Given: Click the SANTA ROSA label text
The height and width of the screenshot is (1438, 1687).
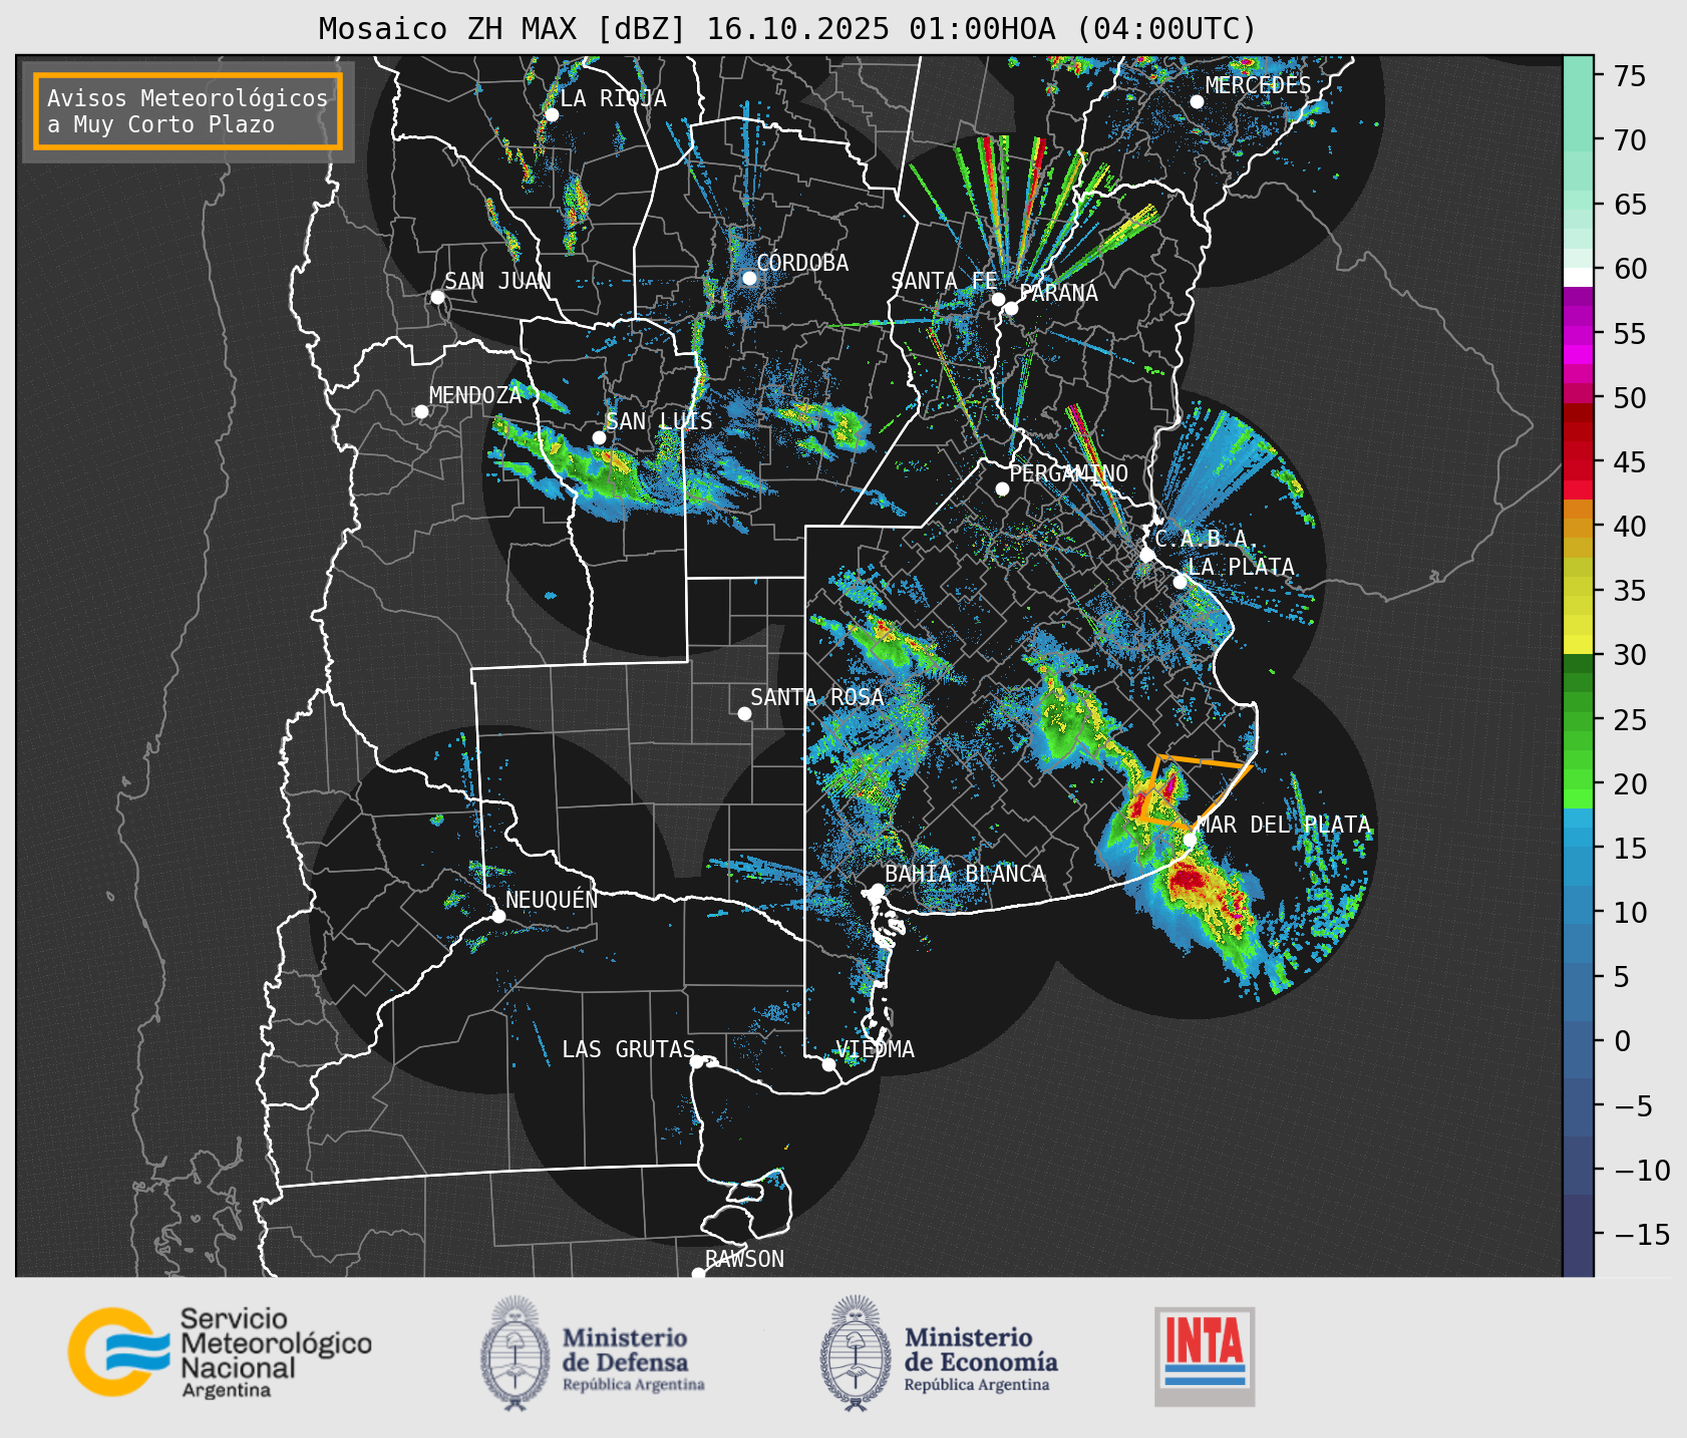Looking at the screenshot, I should [x=817, y=697].
